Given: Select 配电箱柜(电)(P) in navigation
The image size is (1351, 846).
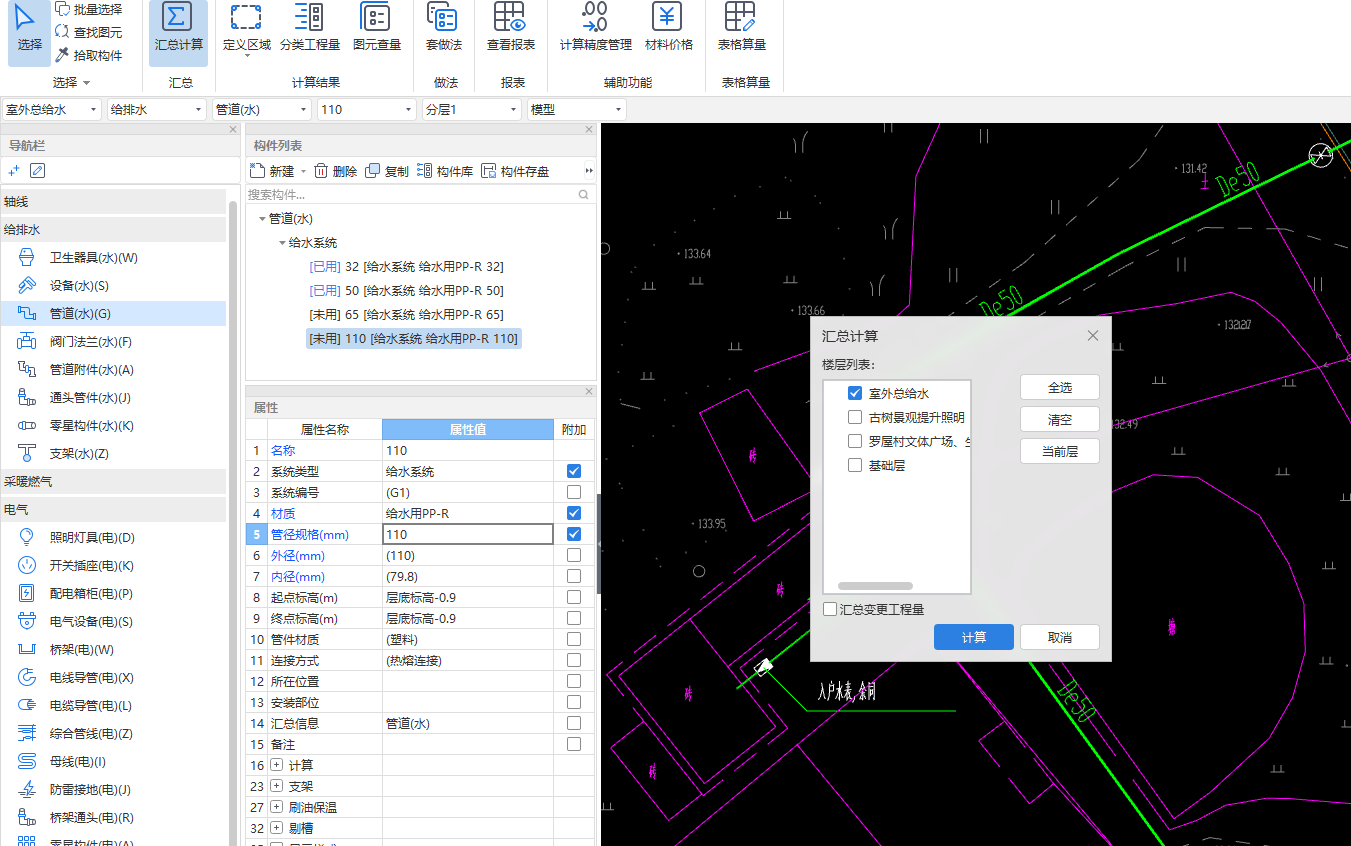Looking at the screenshot, I should tap(113, 594).
